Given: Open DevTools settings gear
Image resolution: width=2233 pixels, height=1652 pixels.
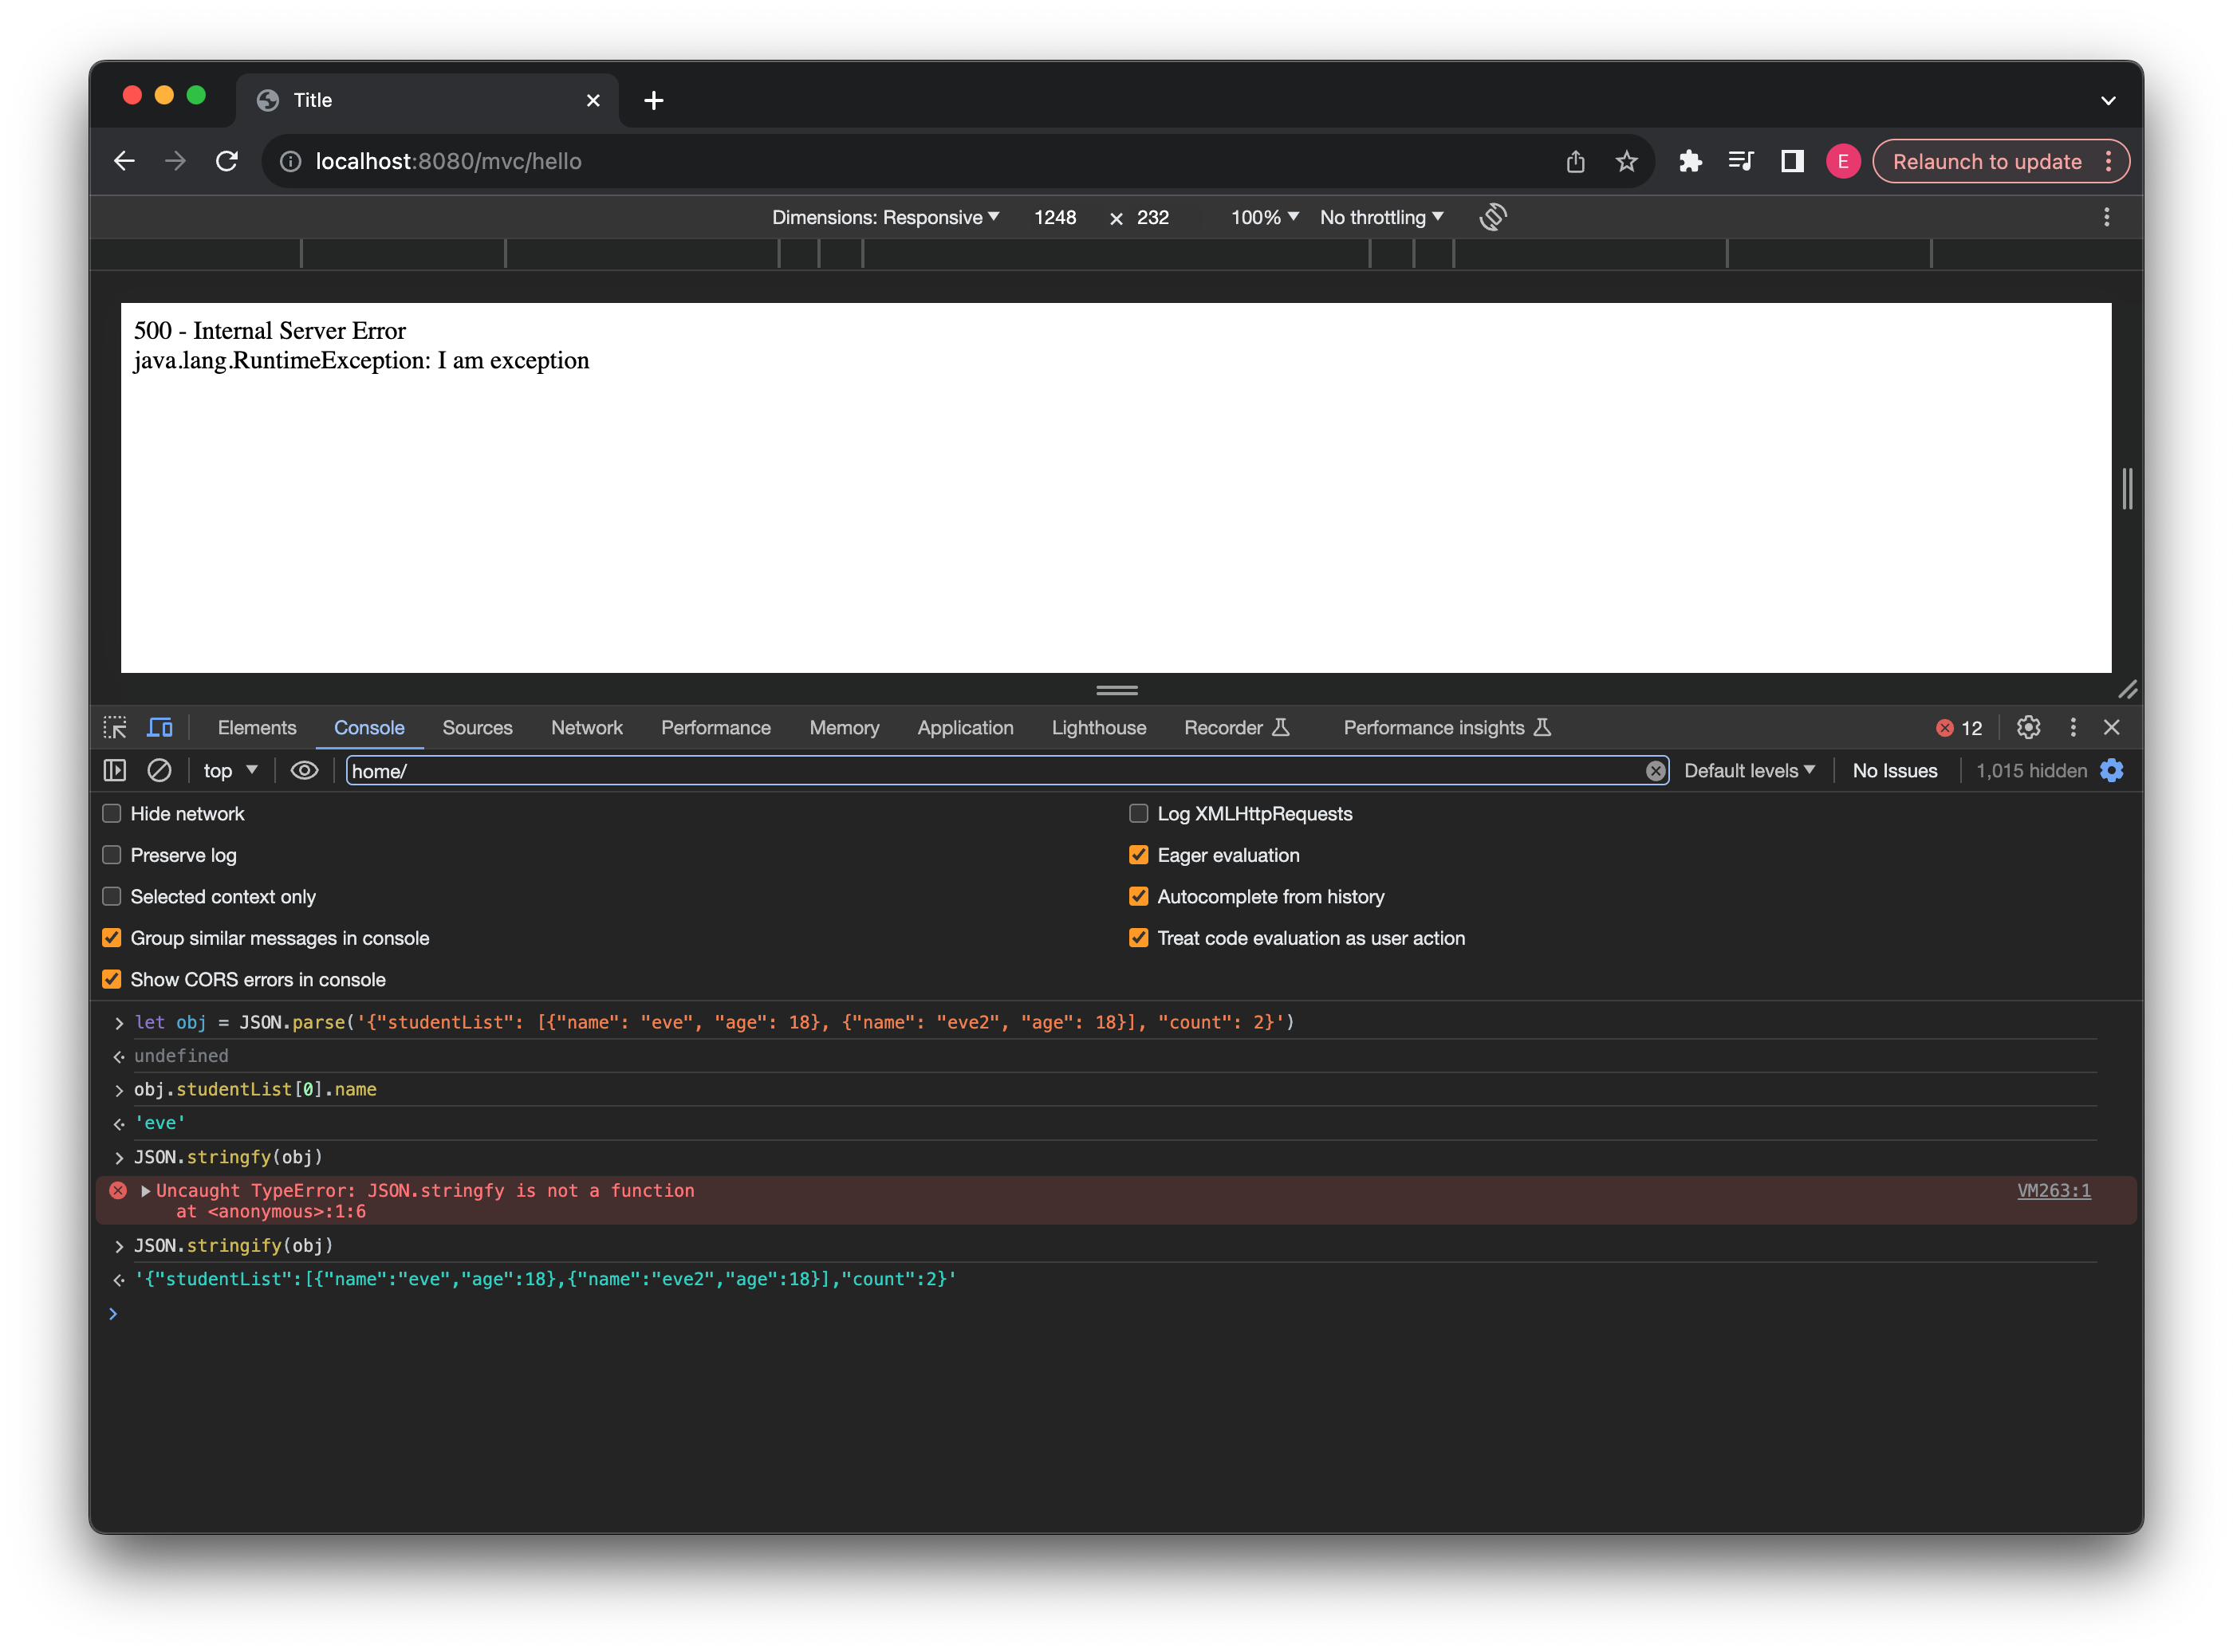Looking at the screenshot, I should pyautogui.click(x=2028, y=727).
